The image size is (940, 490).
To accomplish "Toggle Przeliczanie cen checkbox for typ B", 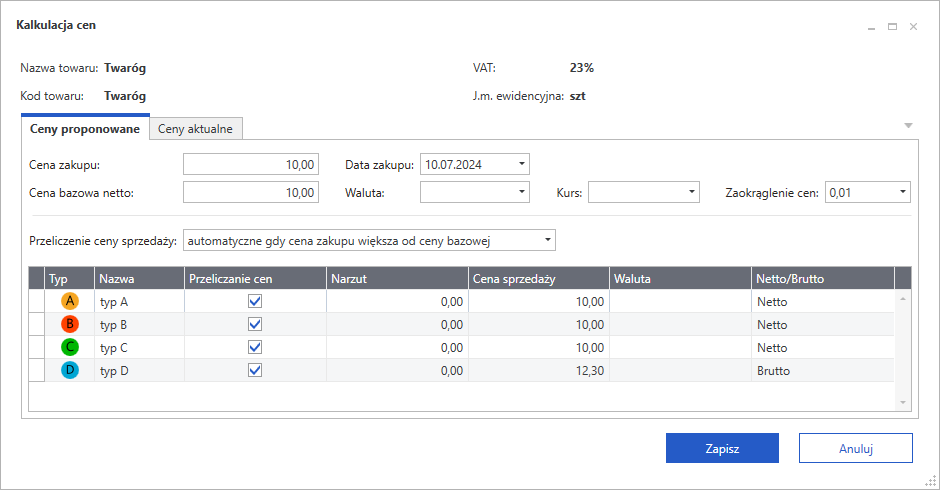I will click(x=255, y=324).
